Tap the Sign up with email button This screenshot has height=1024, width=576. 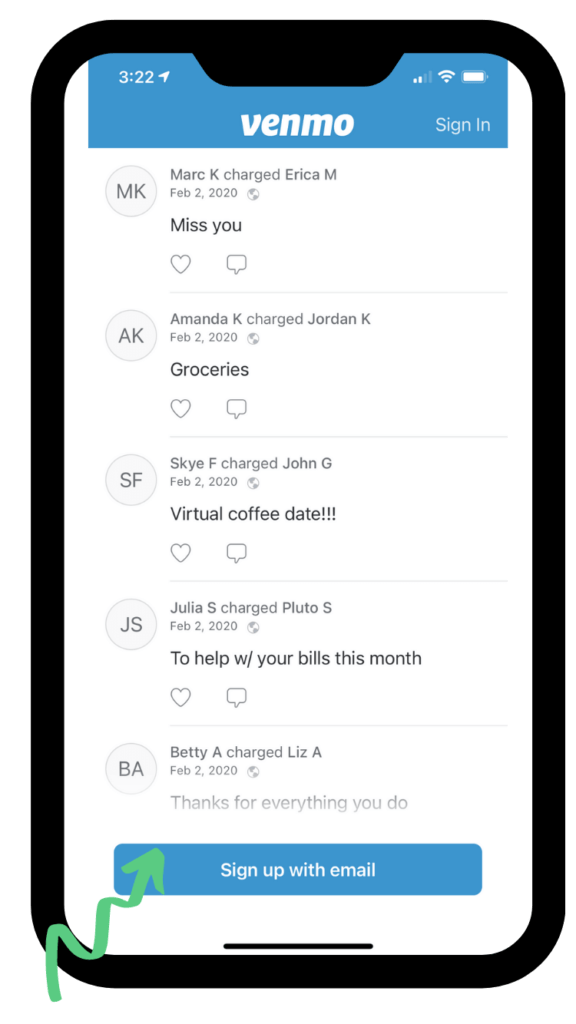(x=298, y=869)
